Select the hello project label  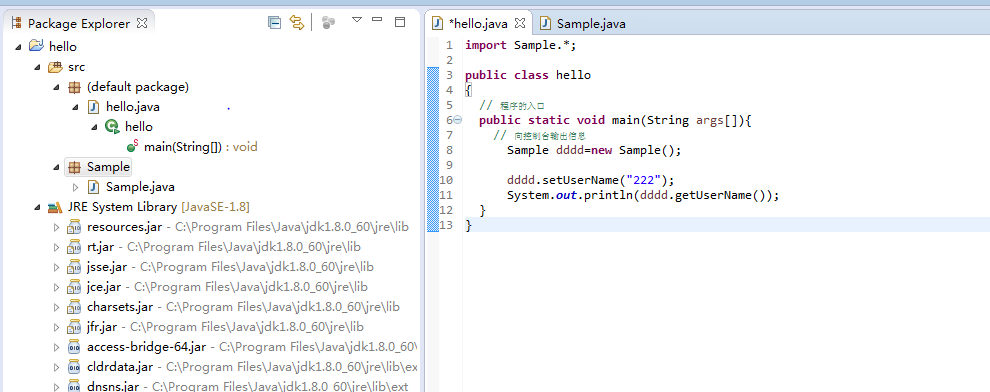(x=63, y=47)
